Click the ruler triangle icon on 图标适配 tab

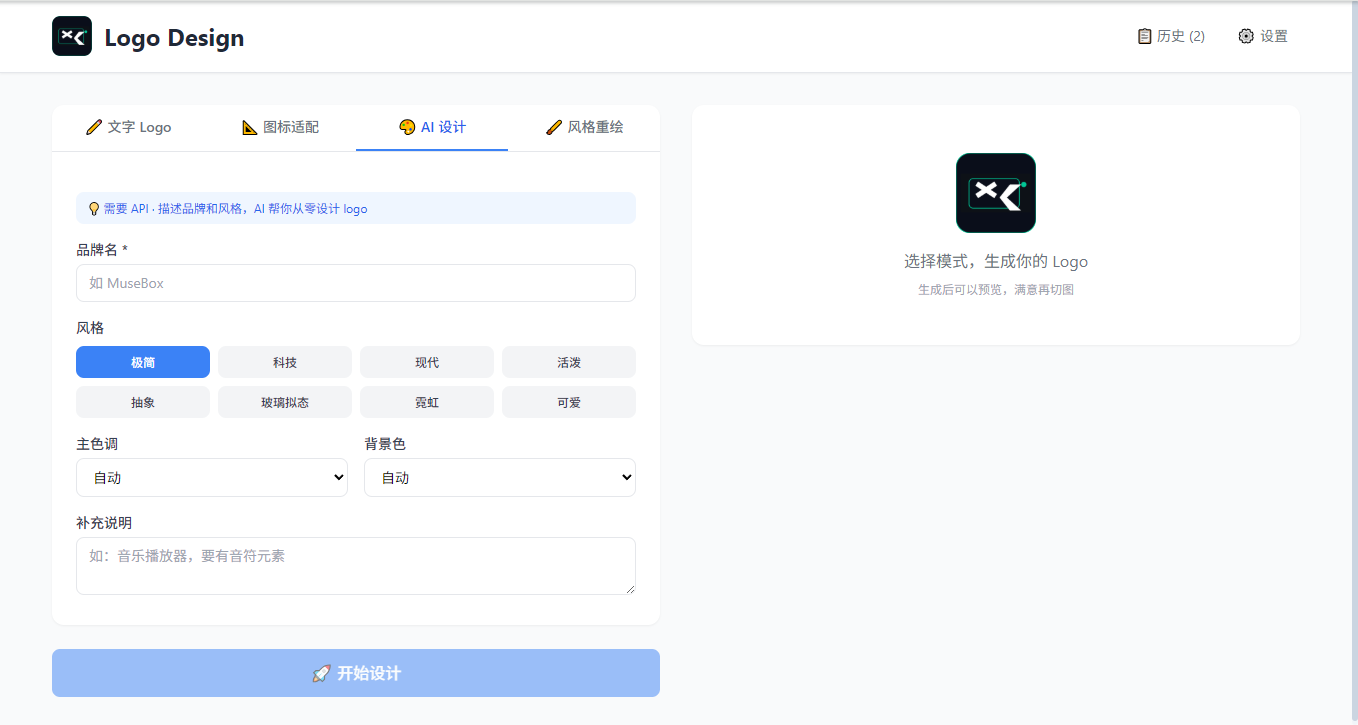pyautogui.click(x=250, y=127)
